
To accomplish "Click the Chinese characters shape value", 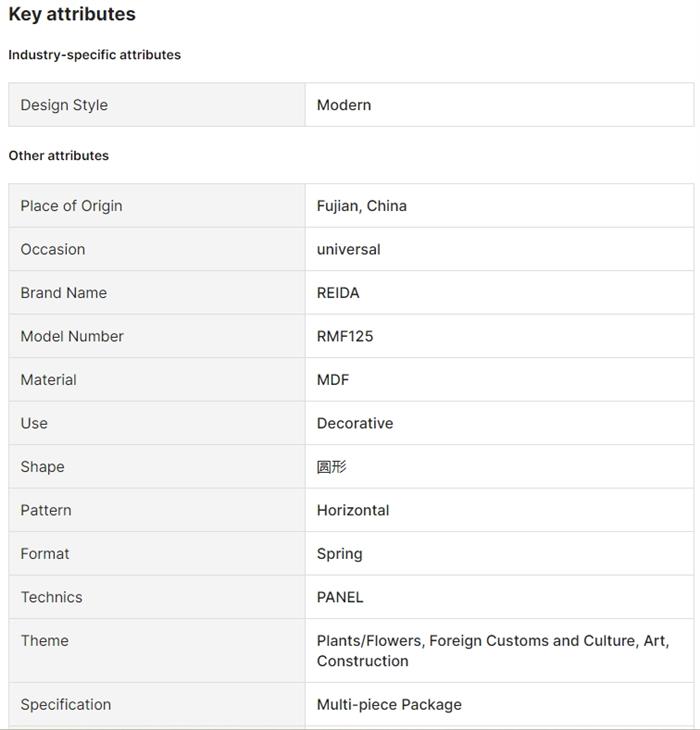I will (332, 467).
